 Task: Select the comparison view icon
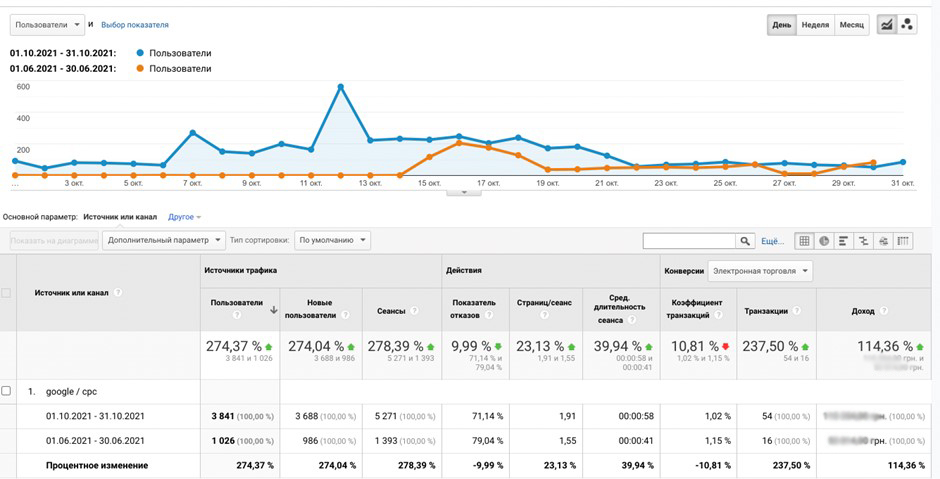863,241
